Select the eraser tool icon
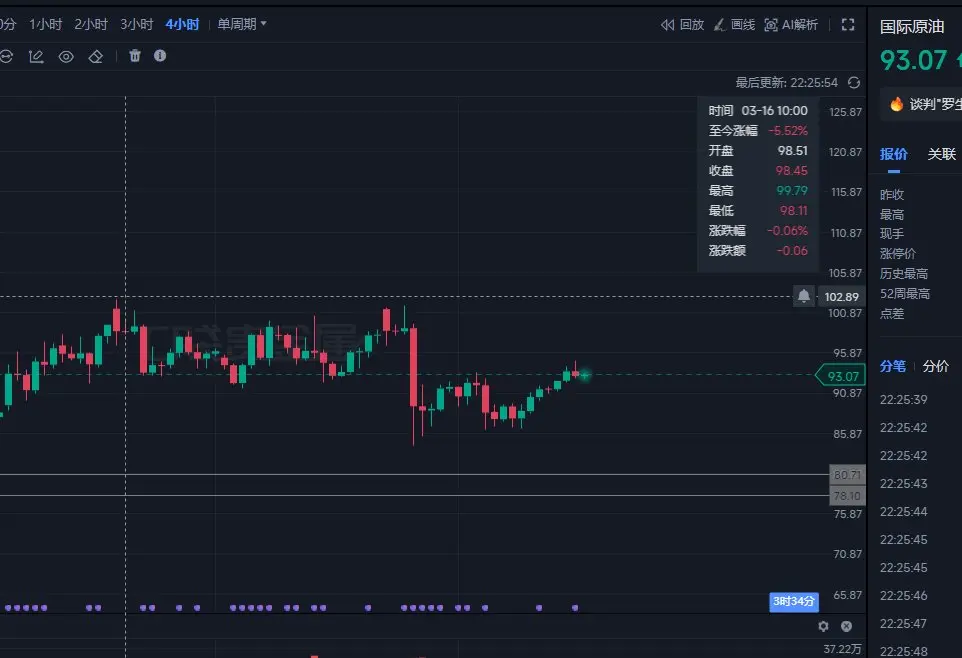Image resolution: width=962 pixels, height=658 pixels. coord(96,56)
